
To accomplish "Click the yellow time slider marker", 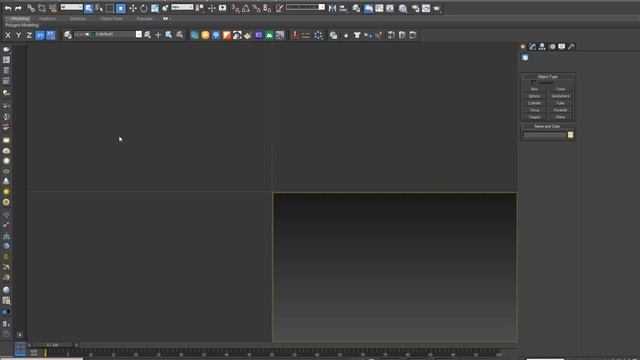I will point(45,352).
